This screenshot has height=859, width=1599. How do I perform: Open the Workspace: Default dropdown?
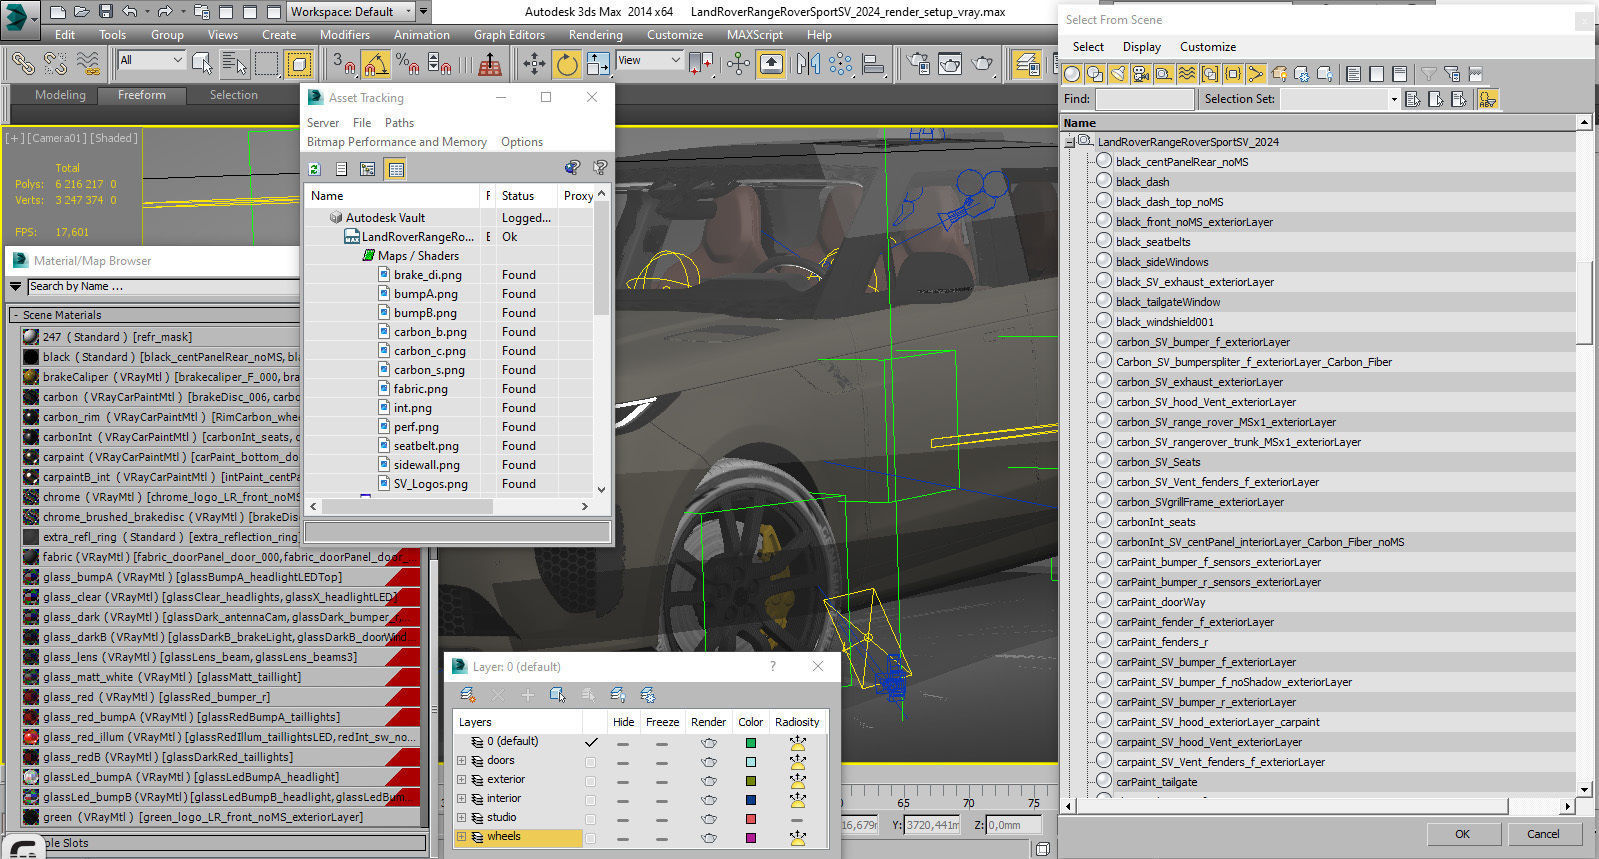pos(351,12)
